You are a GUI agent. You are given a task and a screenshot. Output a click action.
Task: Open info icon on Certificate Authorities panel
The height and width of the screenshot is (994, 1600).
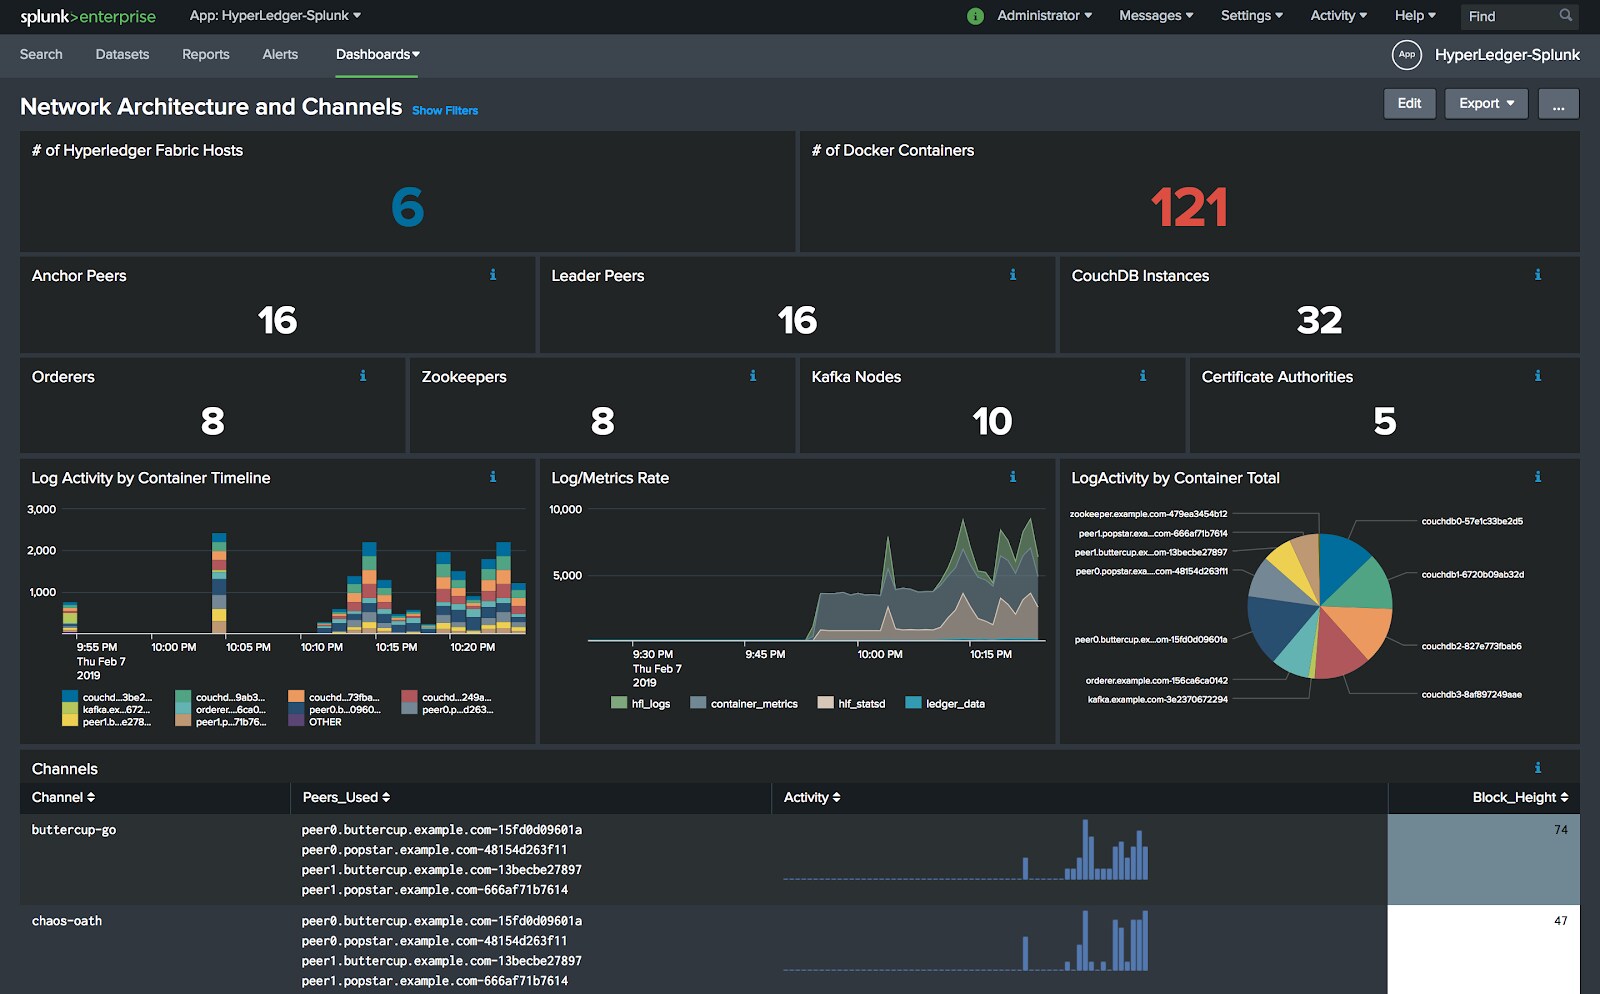click(x=1538, y=376)
